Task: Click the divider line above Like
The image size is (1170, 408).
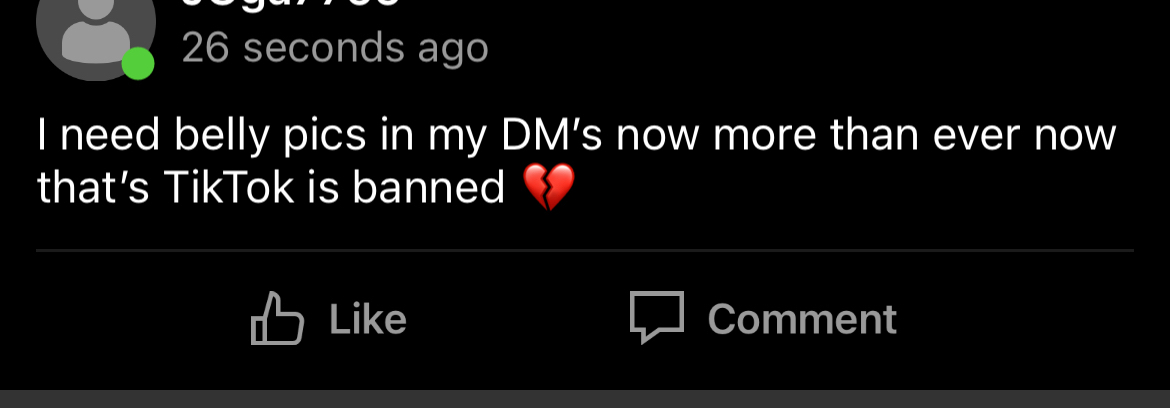Action: pyautogui.click(x=585, y=251)
